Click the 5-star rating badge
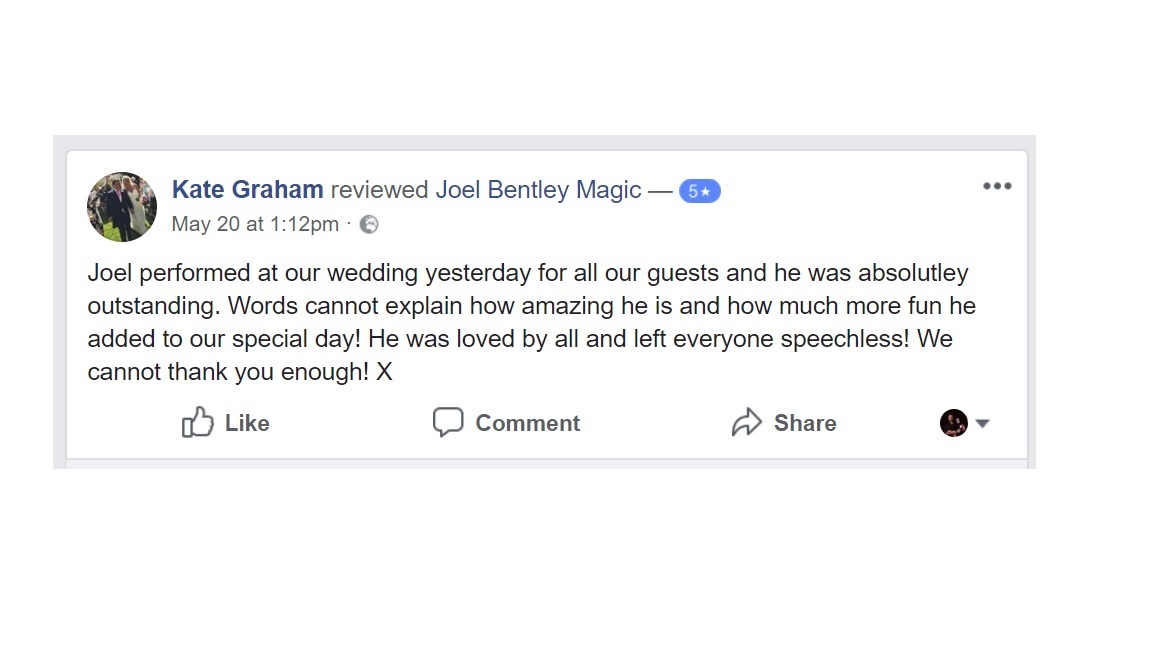 699,191
